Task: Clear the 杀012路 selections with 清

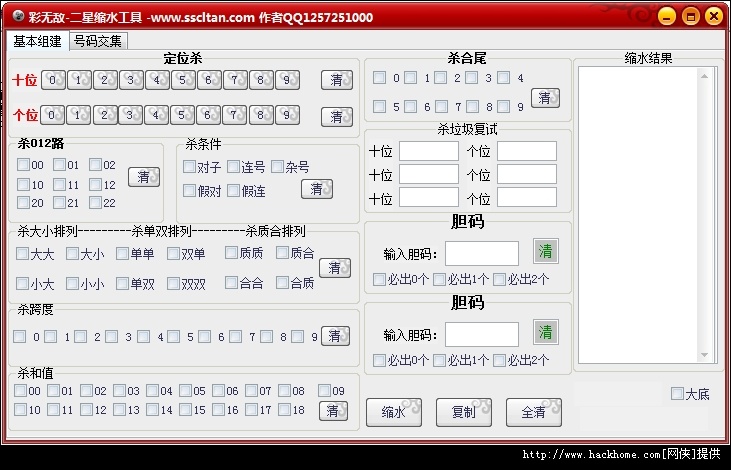Action: [x=144, y=177]
